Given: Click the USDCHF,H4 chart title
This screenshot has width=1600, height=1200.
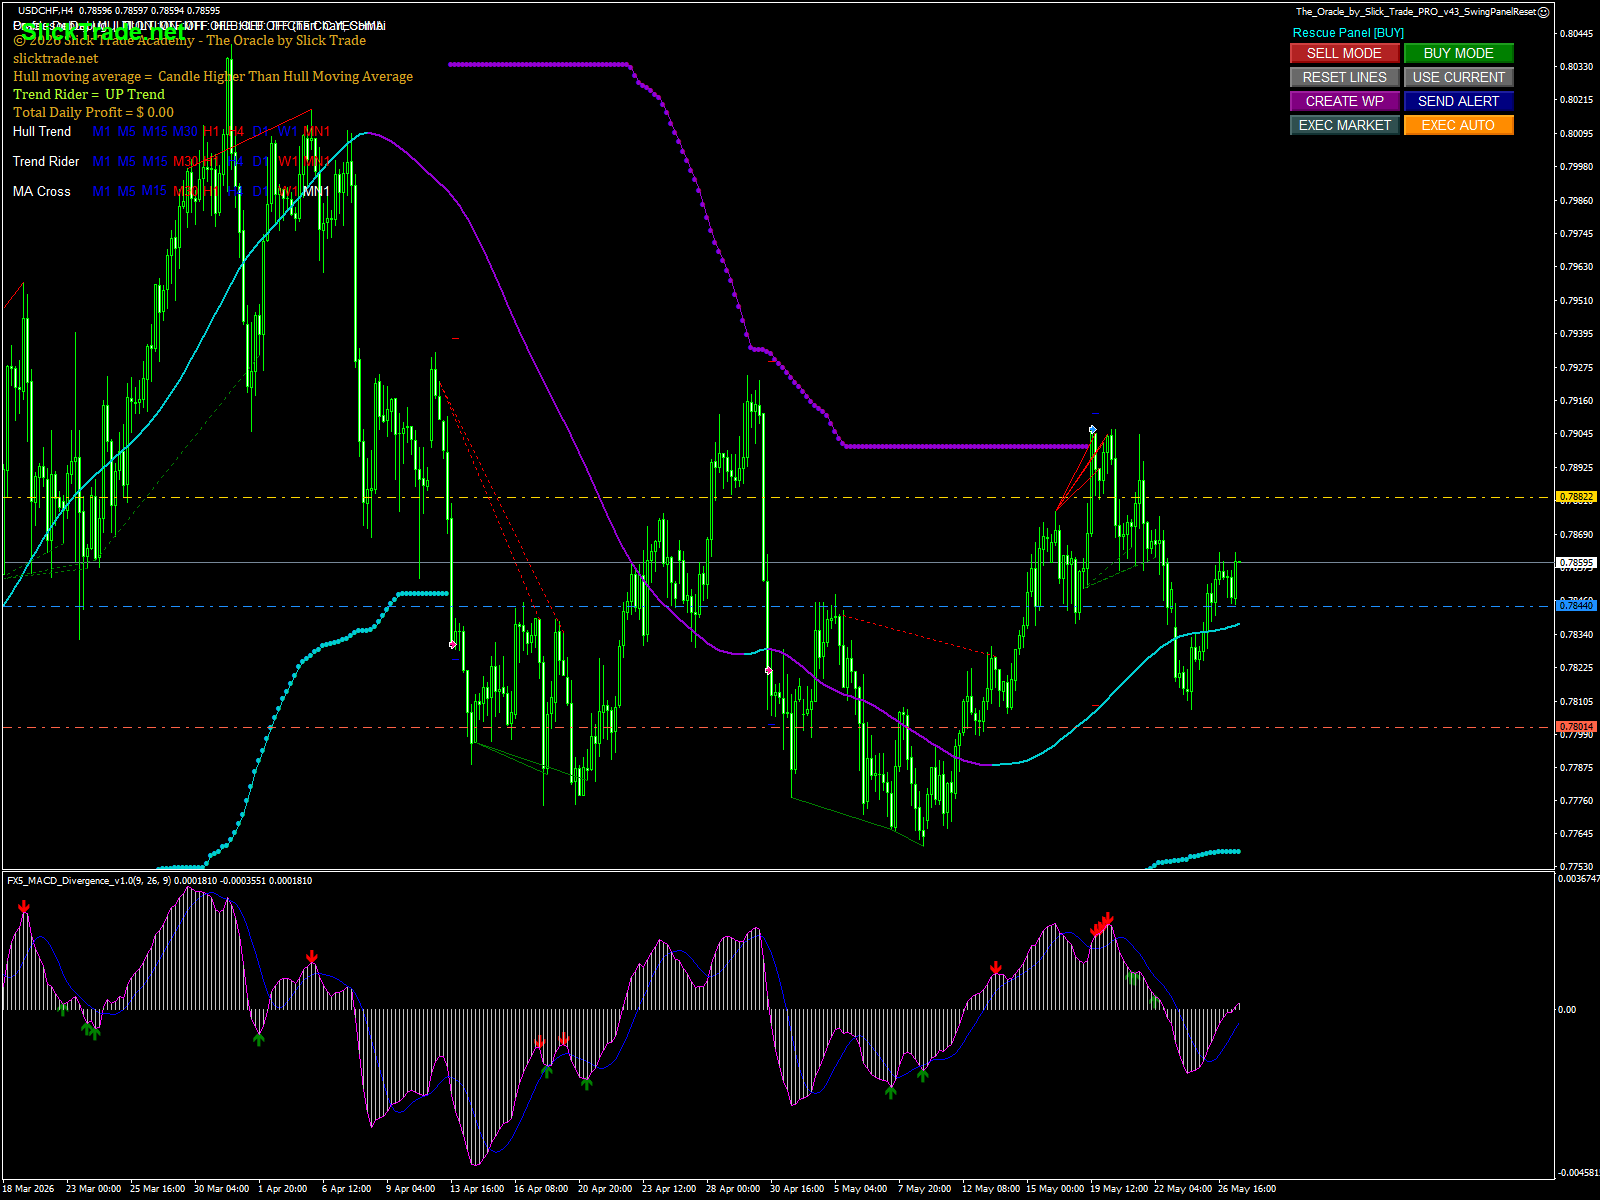Looking at the screenshot, I should [46, 11].
